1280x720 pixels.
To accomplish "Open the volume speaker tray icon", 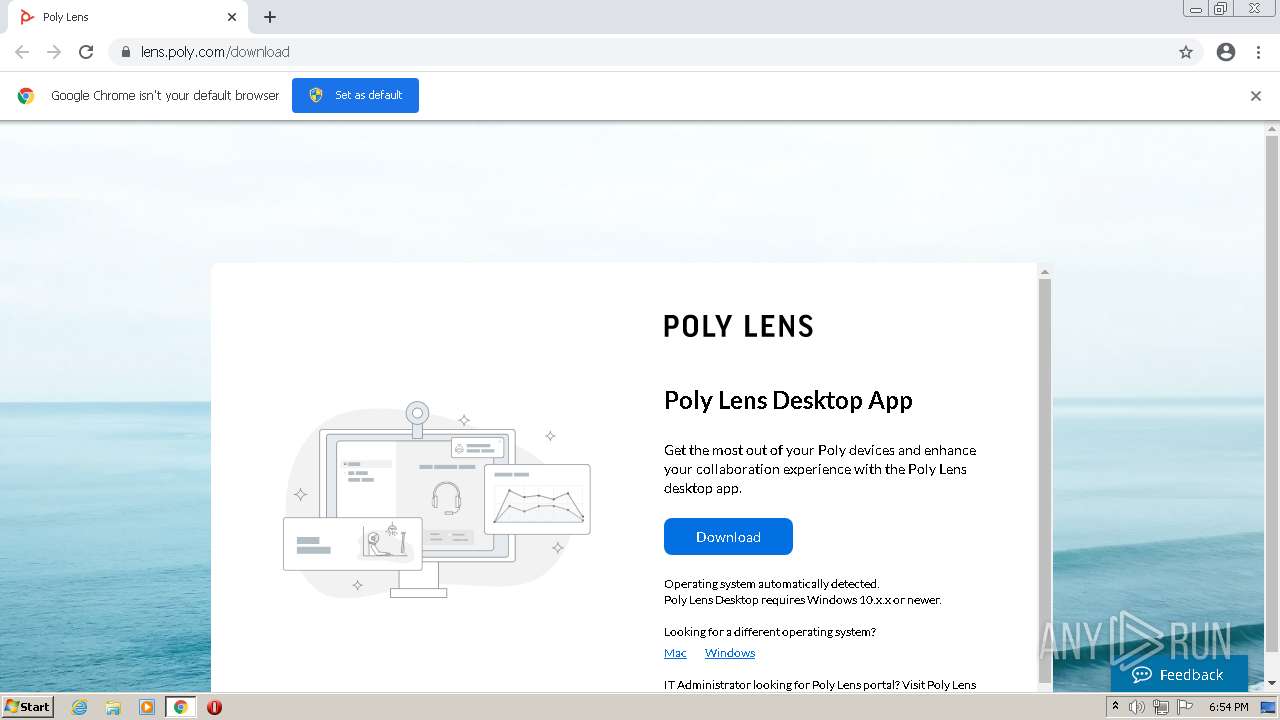I will (x=1137, y=707).
